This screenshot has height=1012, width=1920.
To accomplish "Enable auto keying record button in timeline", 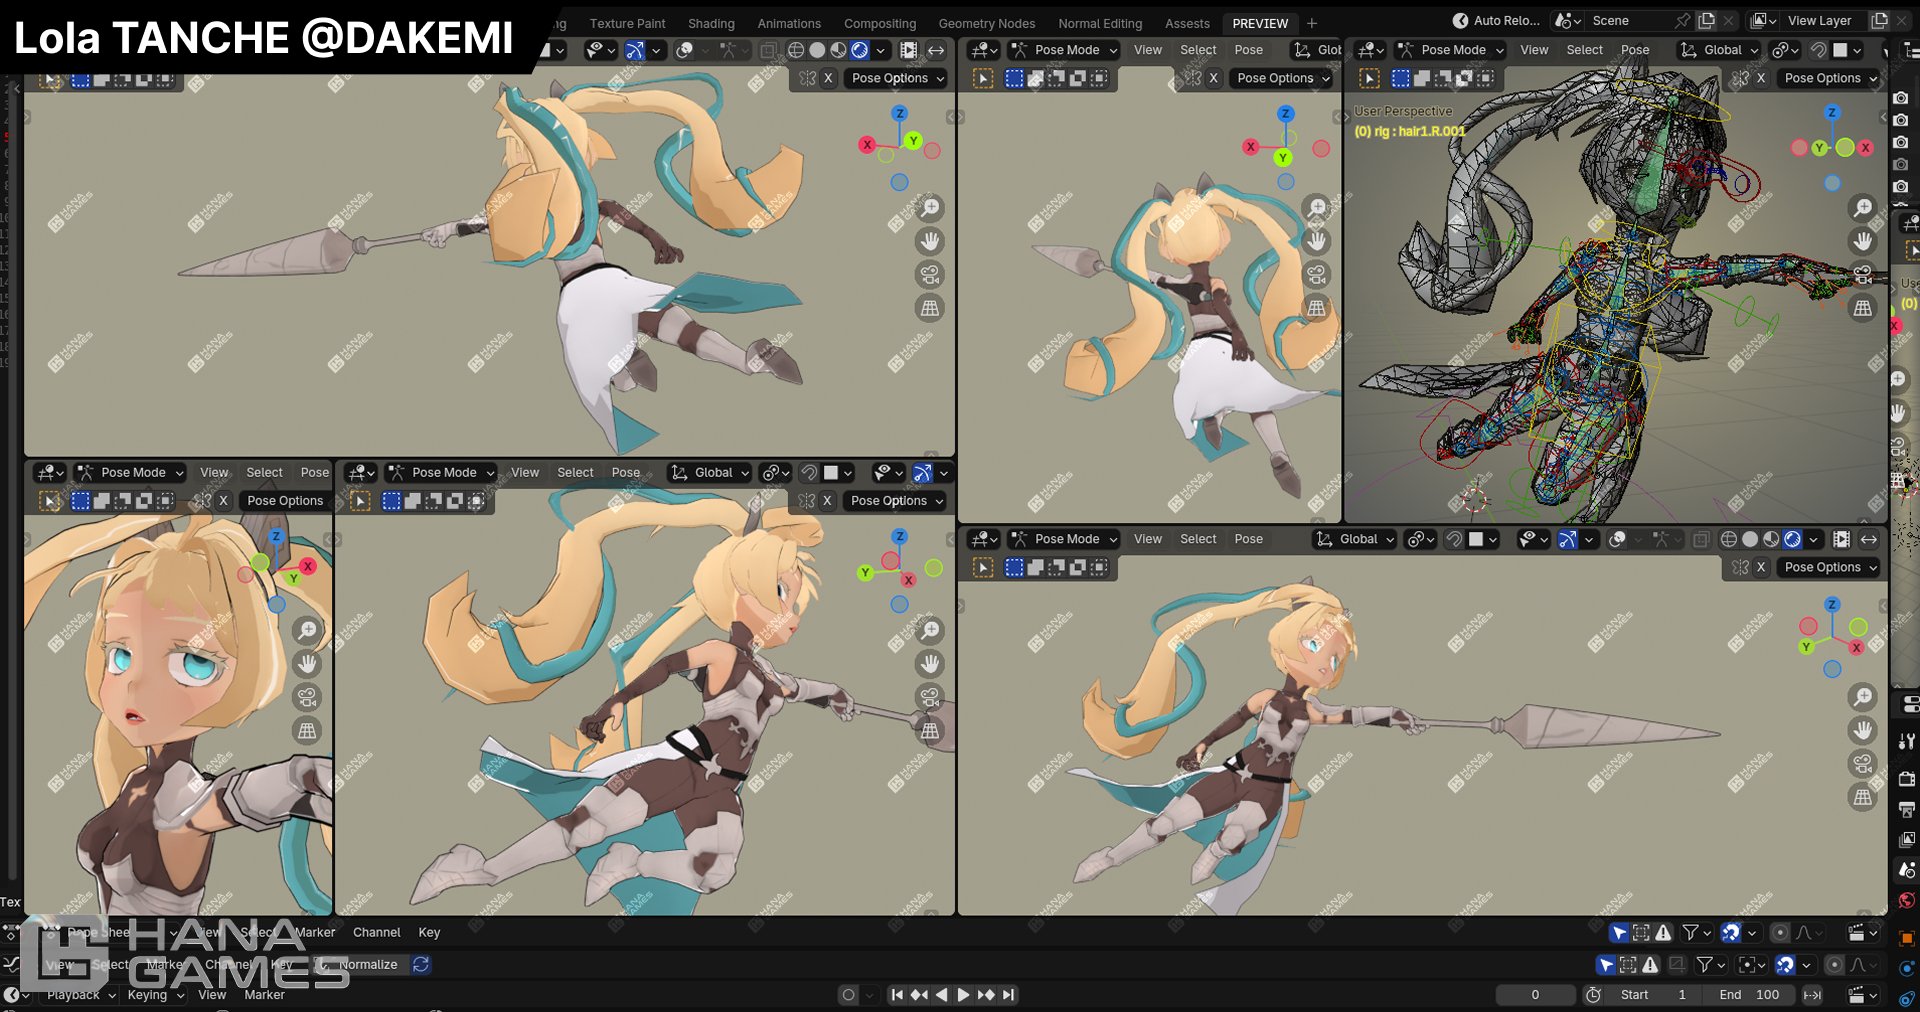I will click(x=848, y=995).
